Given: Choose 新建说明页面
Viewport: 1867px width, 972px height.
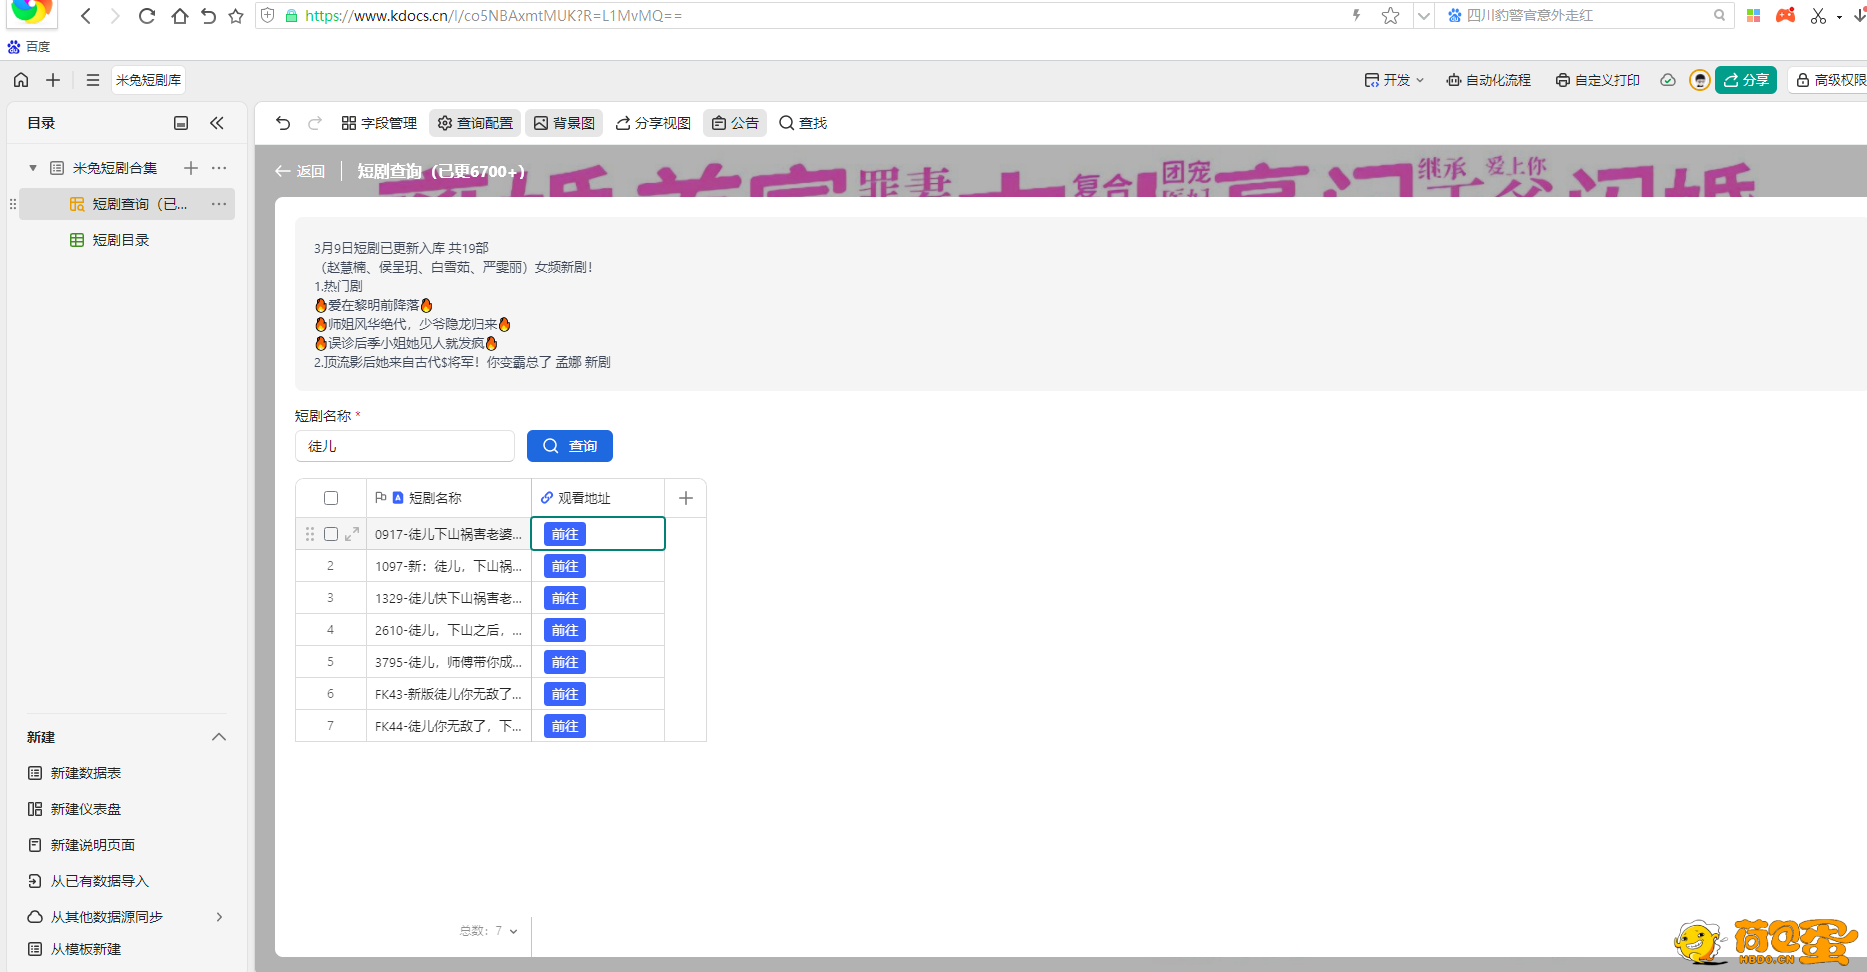Looking at the screenshot, I should point(82,845).
